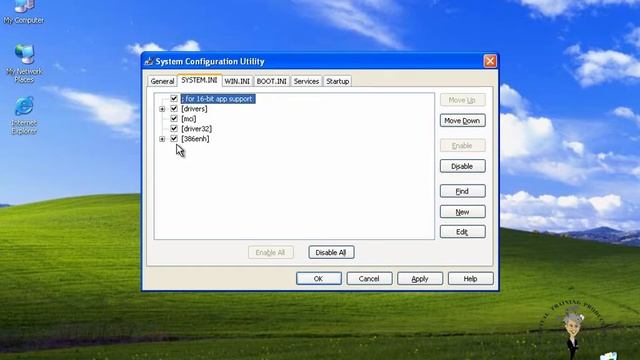Click the Find button
This screenshot has width=640, height=360.
(x=462, y=191)
